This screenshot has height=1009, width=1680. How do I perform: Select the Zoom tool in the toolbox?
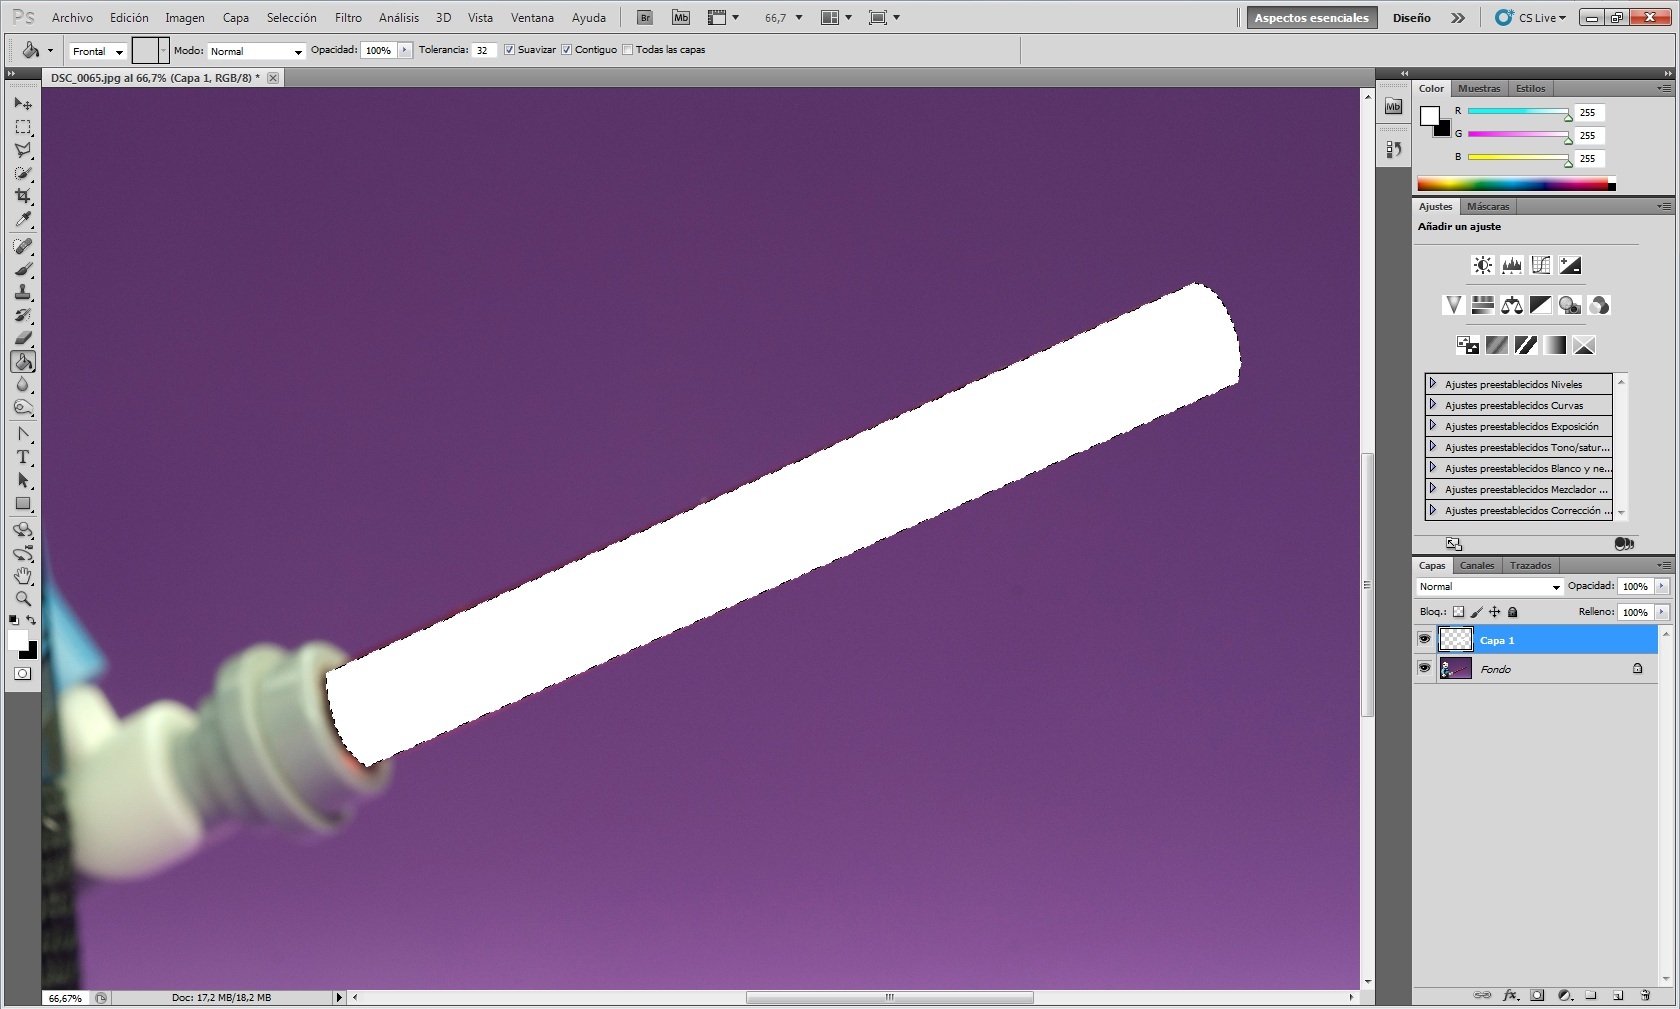pyautogui.click(x=23, y=599)
